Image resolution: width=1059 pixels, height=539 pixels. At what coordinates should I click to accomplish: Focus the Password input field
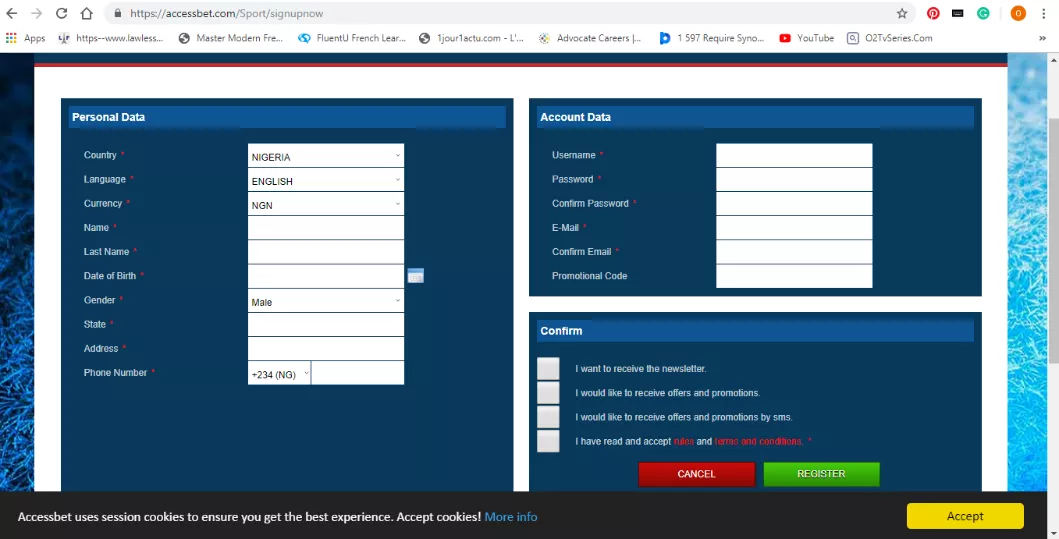[794, 180]
